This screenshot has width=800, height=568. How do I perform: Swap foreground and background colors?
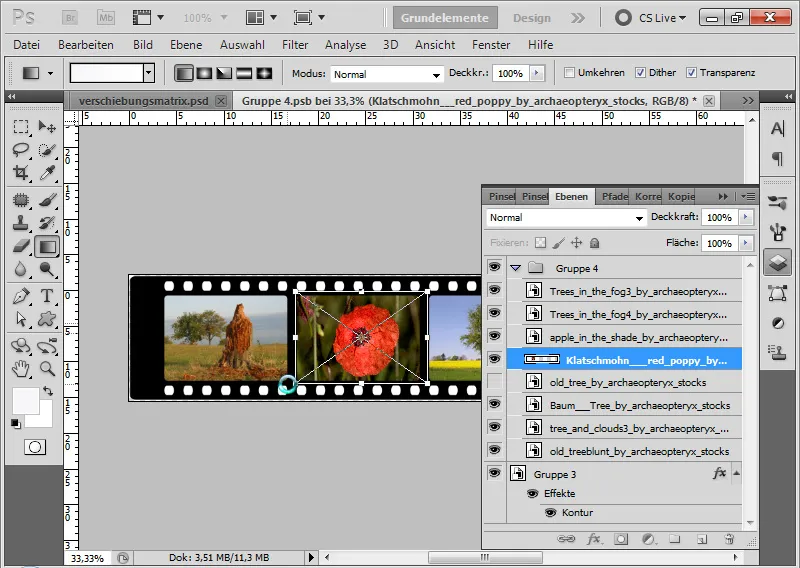click(x=48, y=391)
